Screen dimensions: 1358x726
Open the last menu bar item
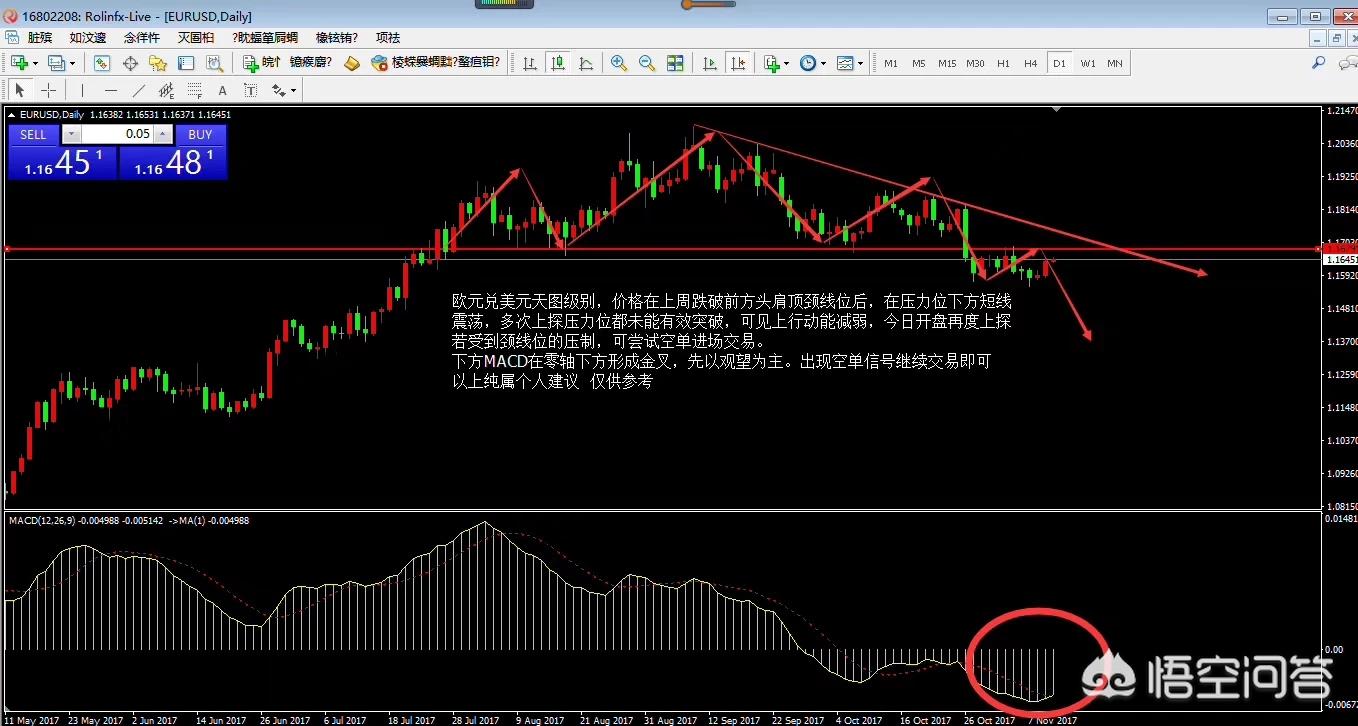[388, 37]
